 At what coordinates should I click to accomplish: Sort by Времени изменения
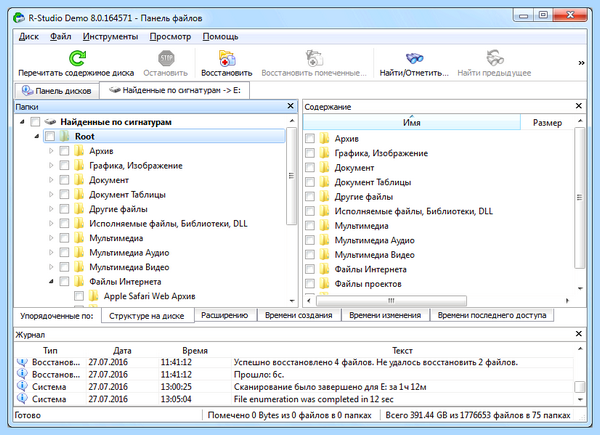[385, 315]
